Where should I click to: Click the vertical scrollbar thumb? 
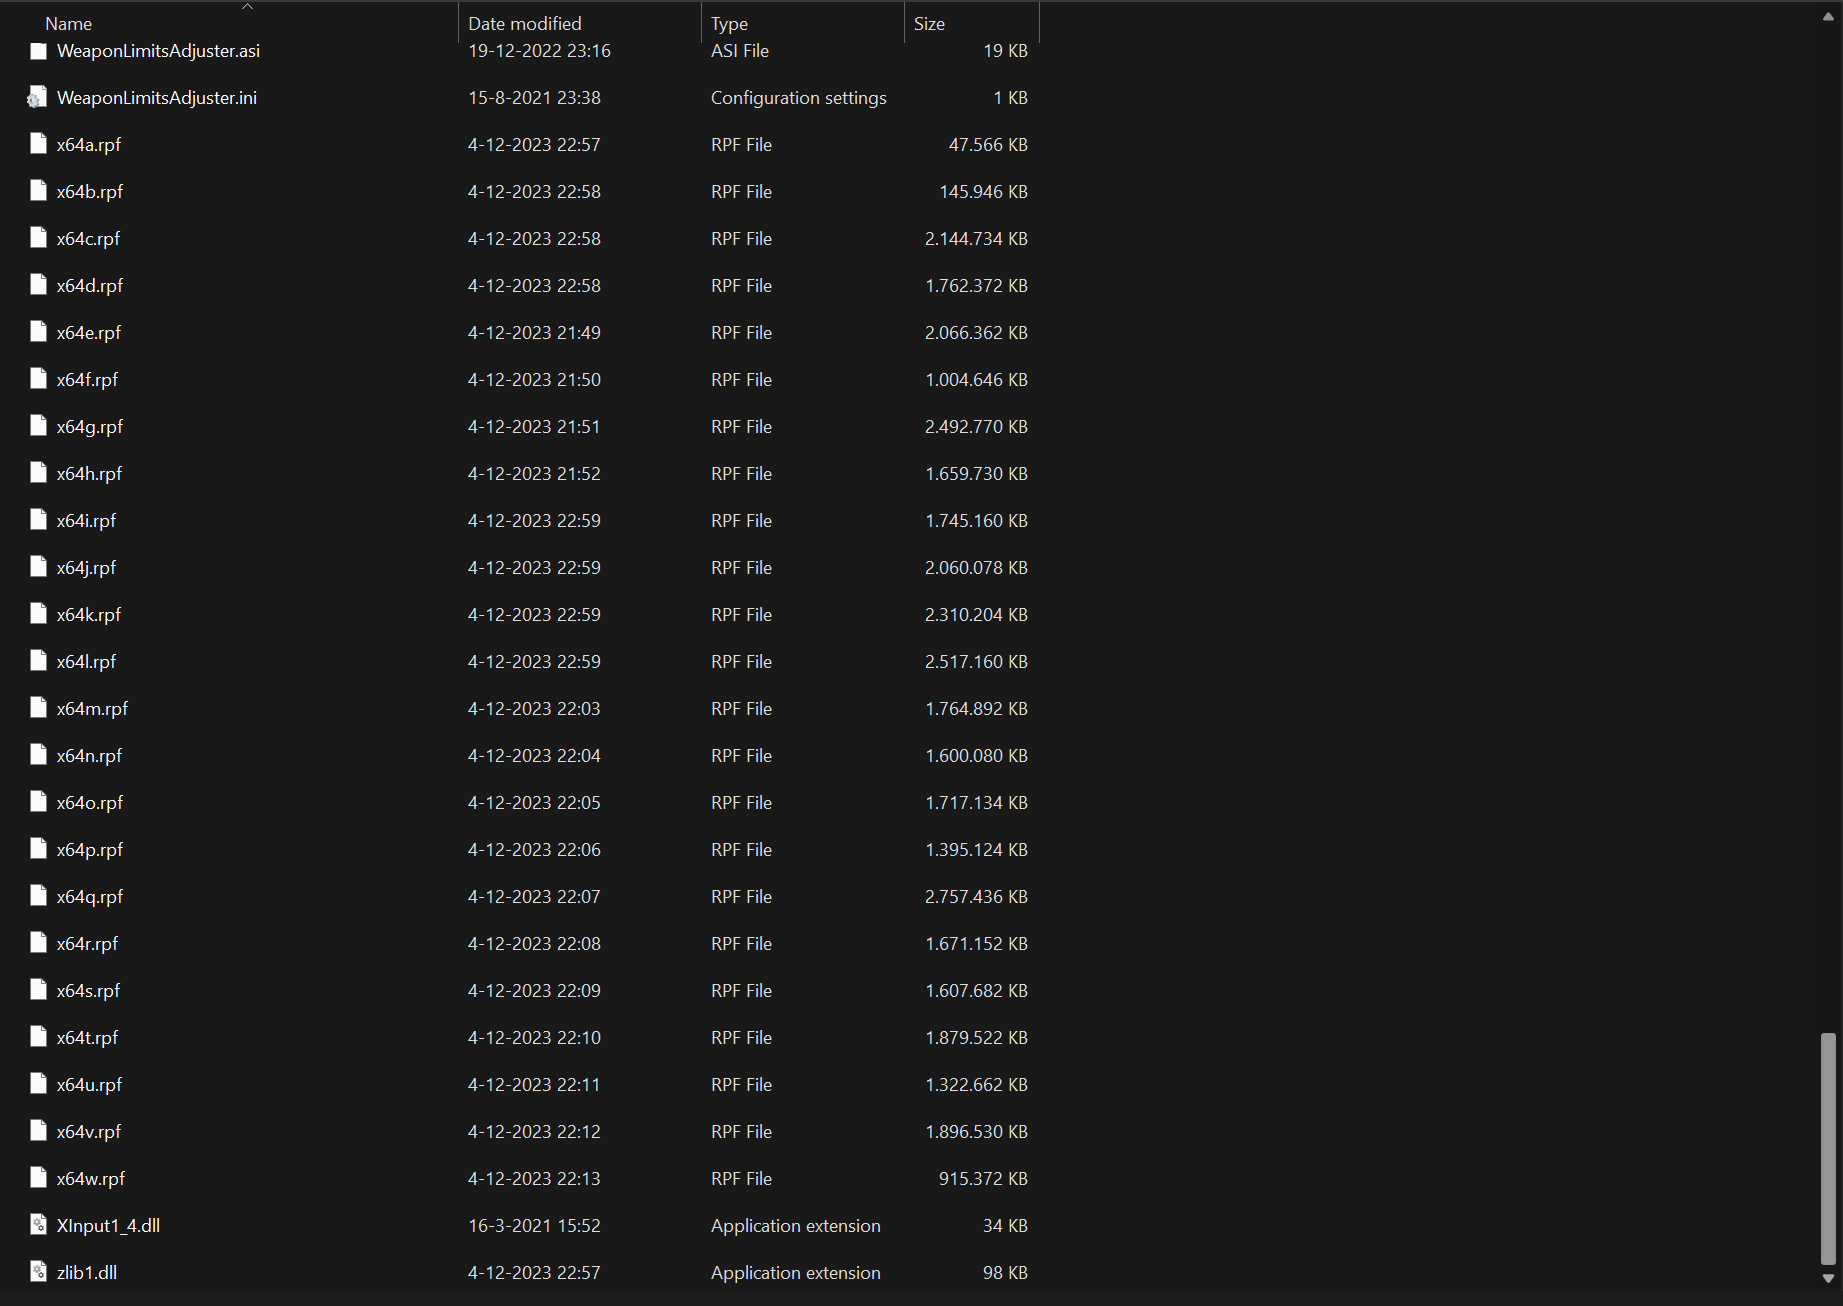[x=1828, y=1150]
